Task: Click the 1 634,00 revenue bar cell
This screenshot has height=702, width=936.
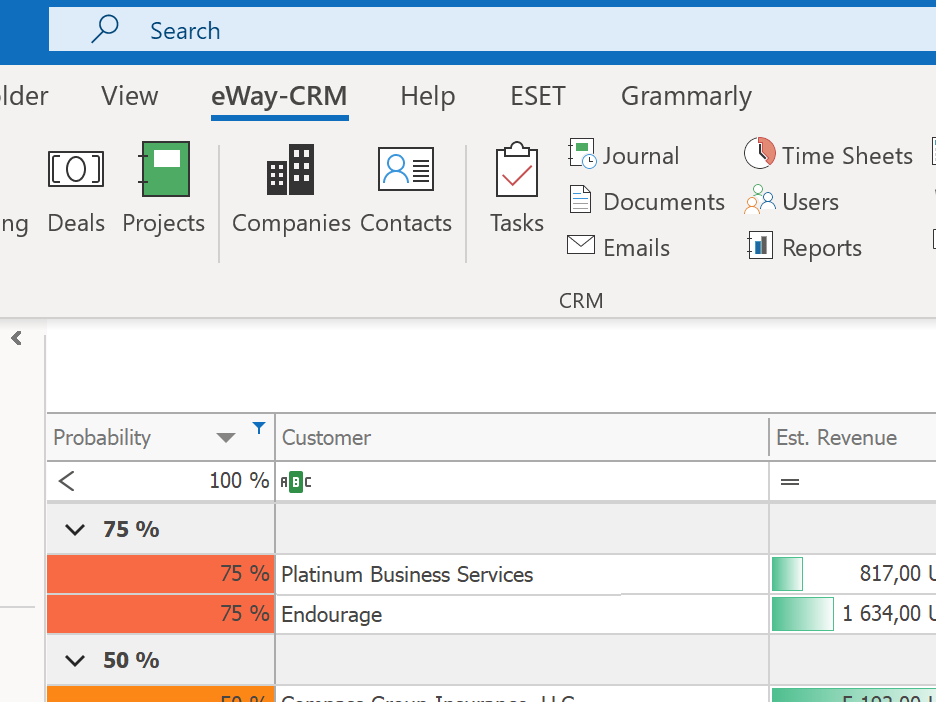Action: [x=853, y=614]
